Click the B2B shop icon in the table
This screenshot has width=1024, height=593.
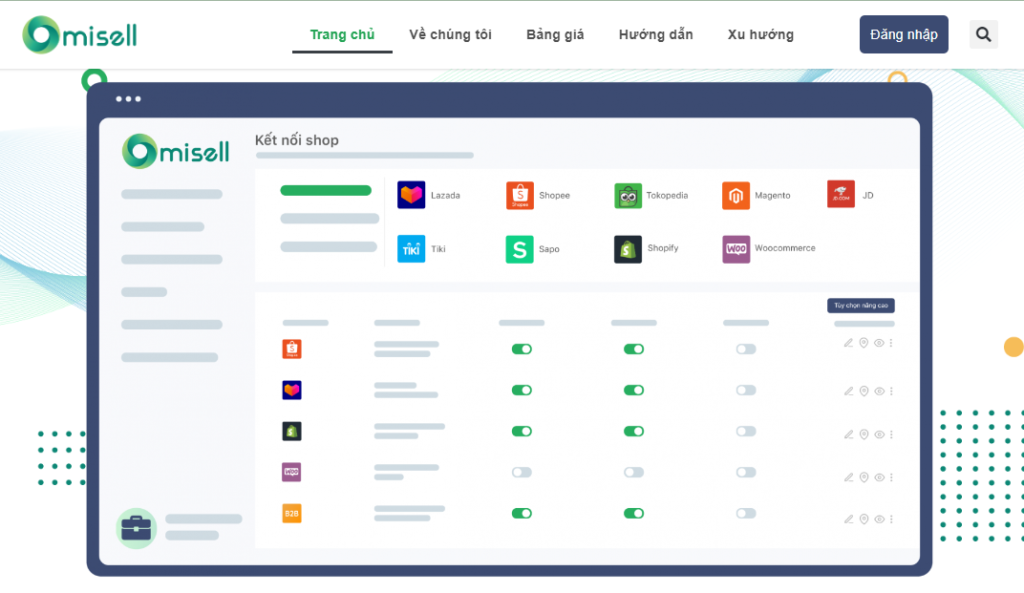pyautogui.click(x=292, y=513)
